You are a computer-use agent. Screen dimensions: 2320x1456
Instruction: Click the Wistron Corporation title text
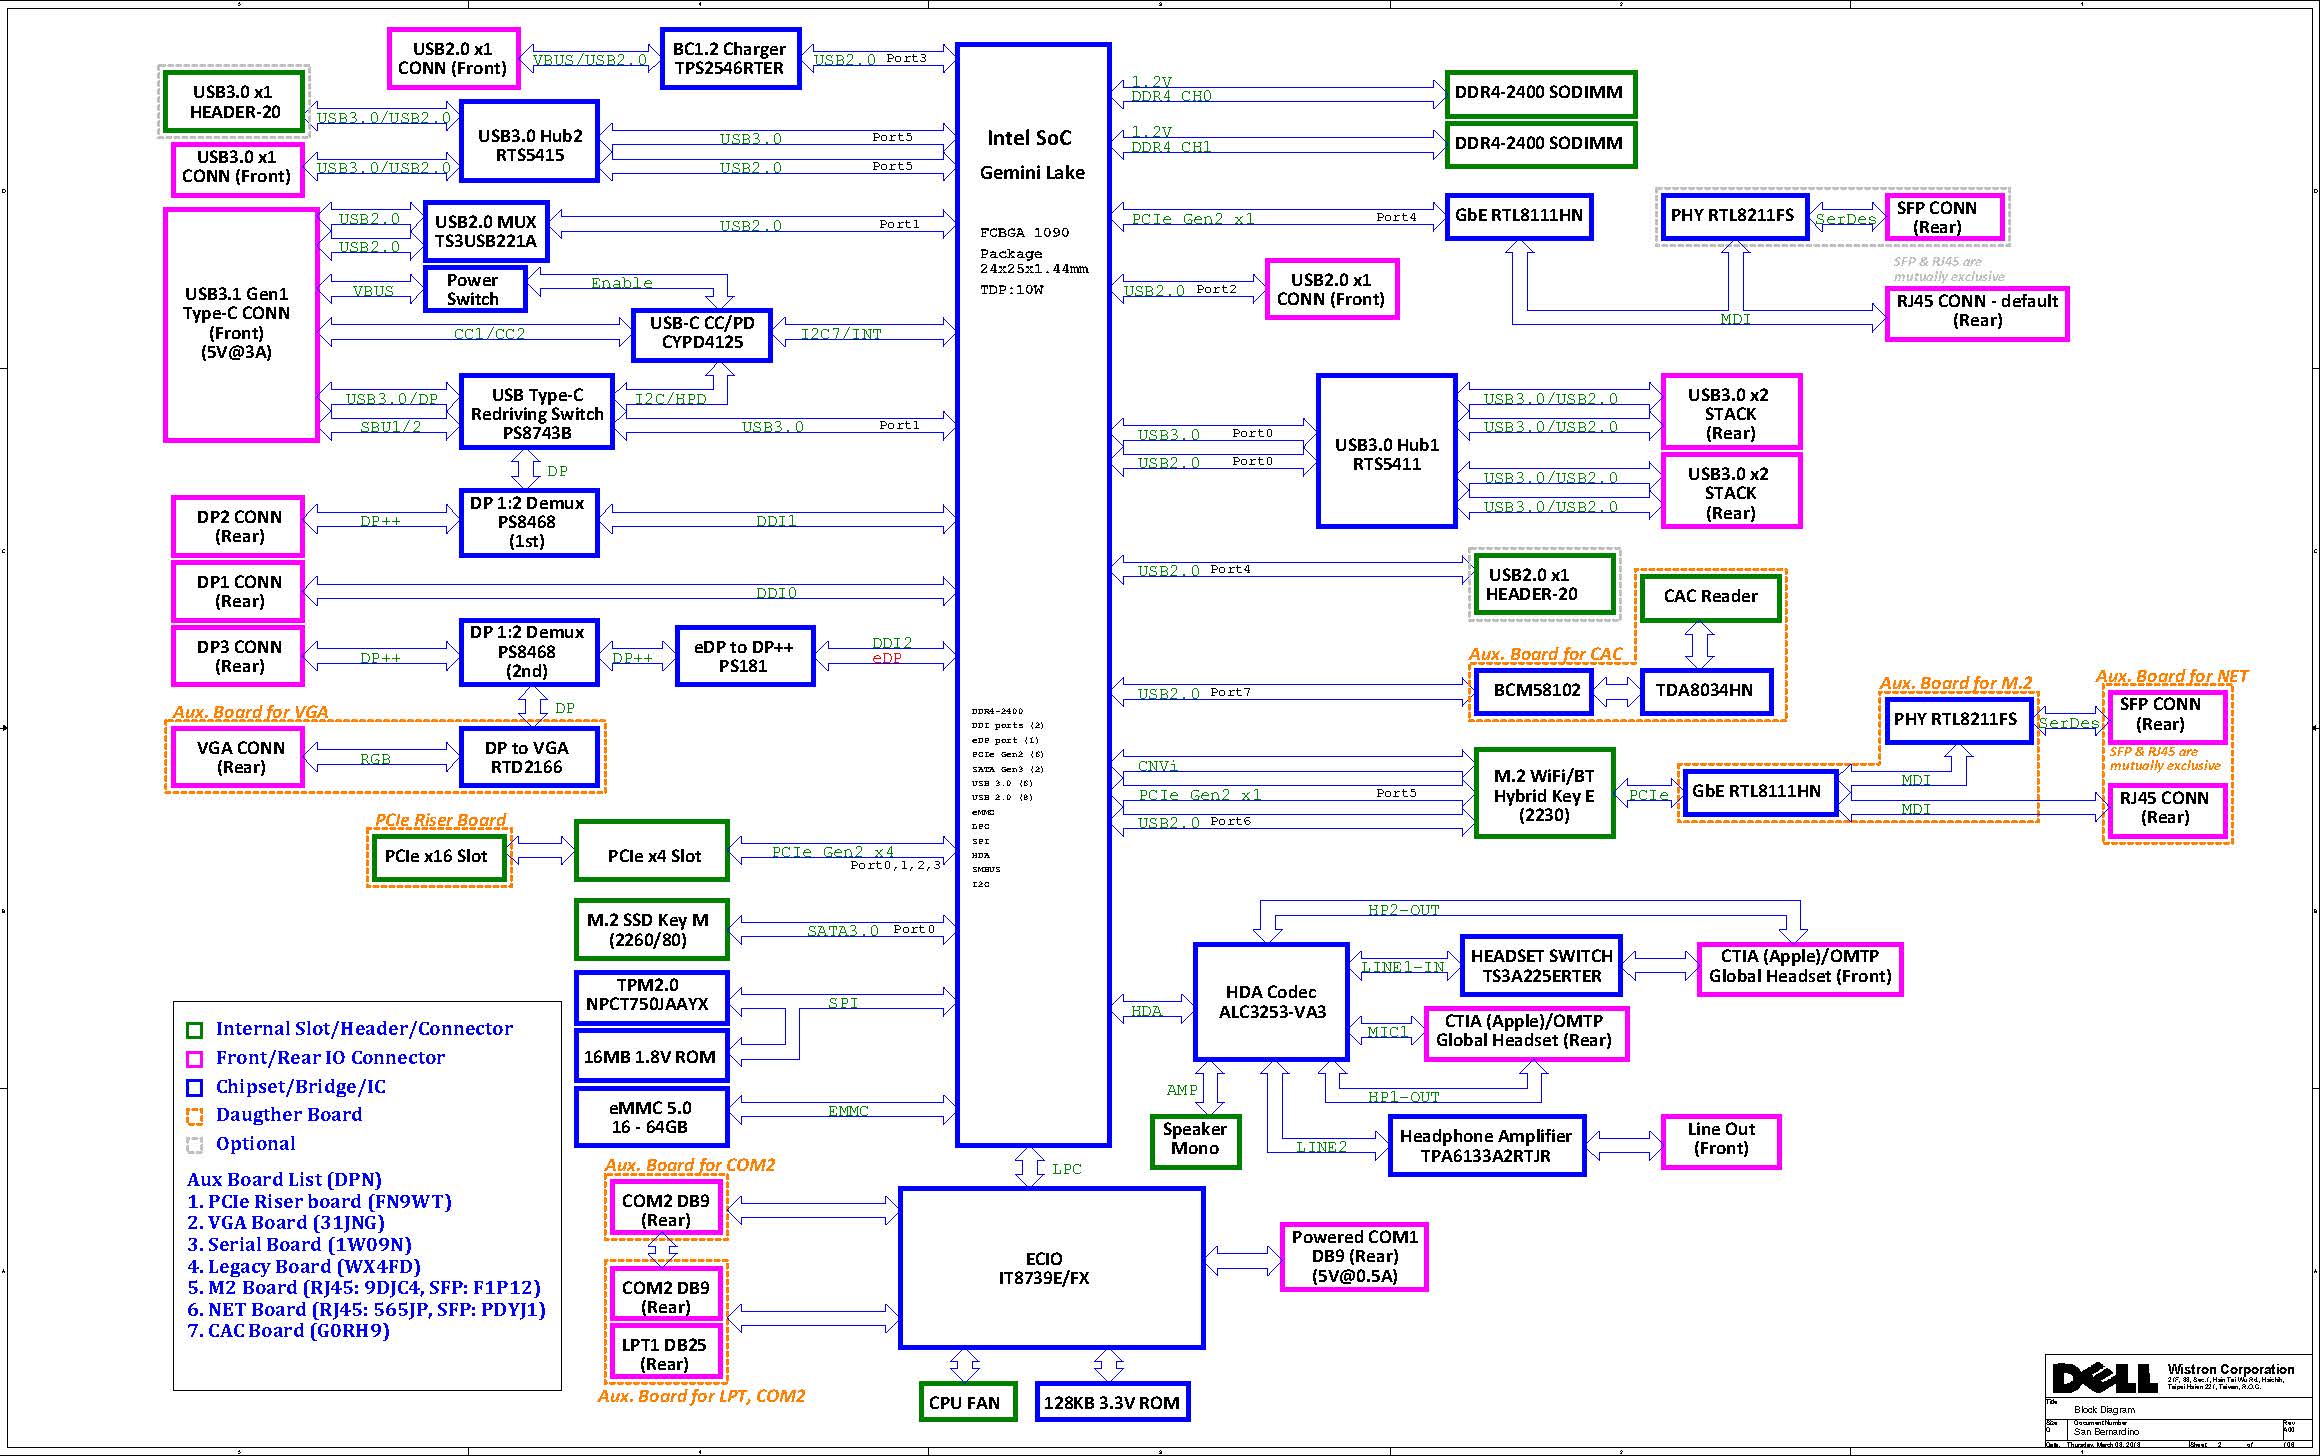2231,1370
